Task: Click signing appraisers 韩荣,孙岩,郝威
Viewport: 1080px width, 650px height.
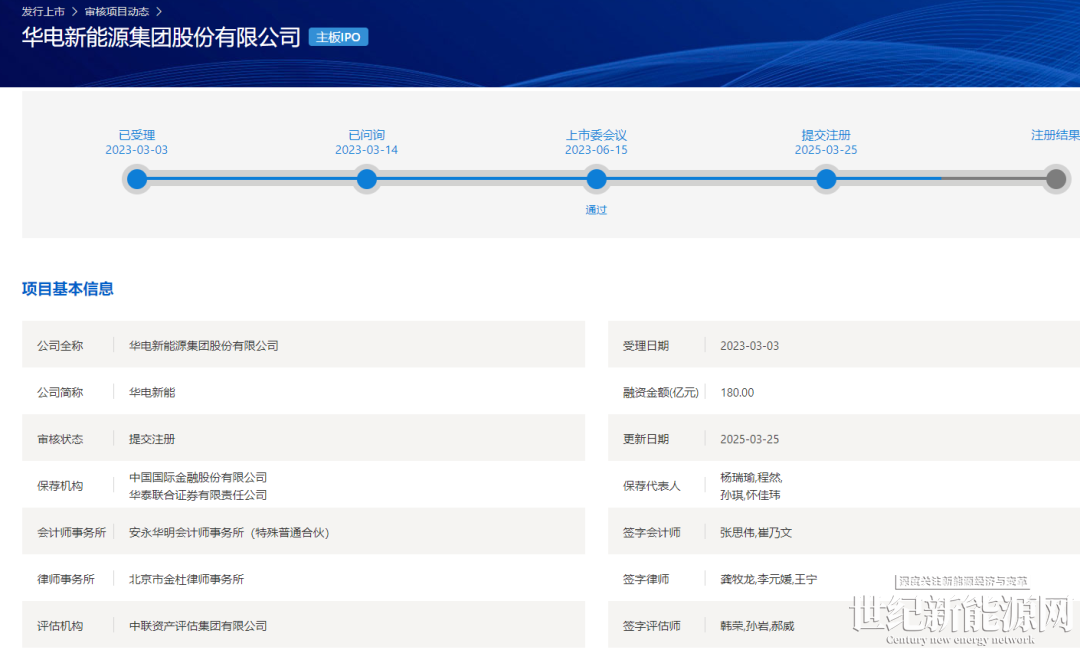Action: [757, 626]
